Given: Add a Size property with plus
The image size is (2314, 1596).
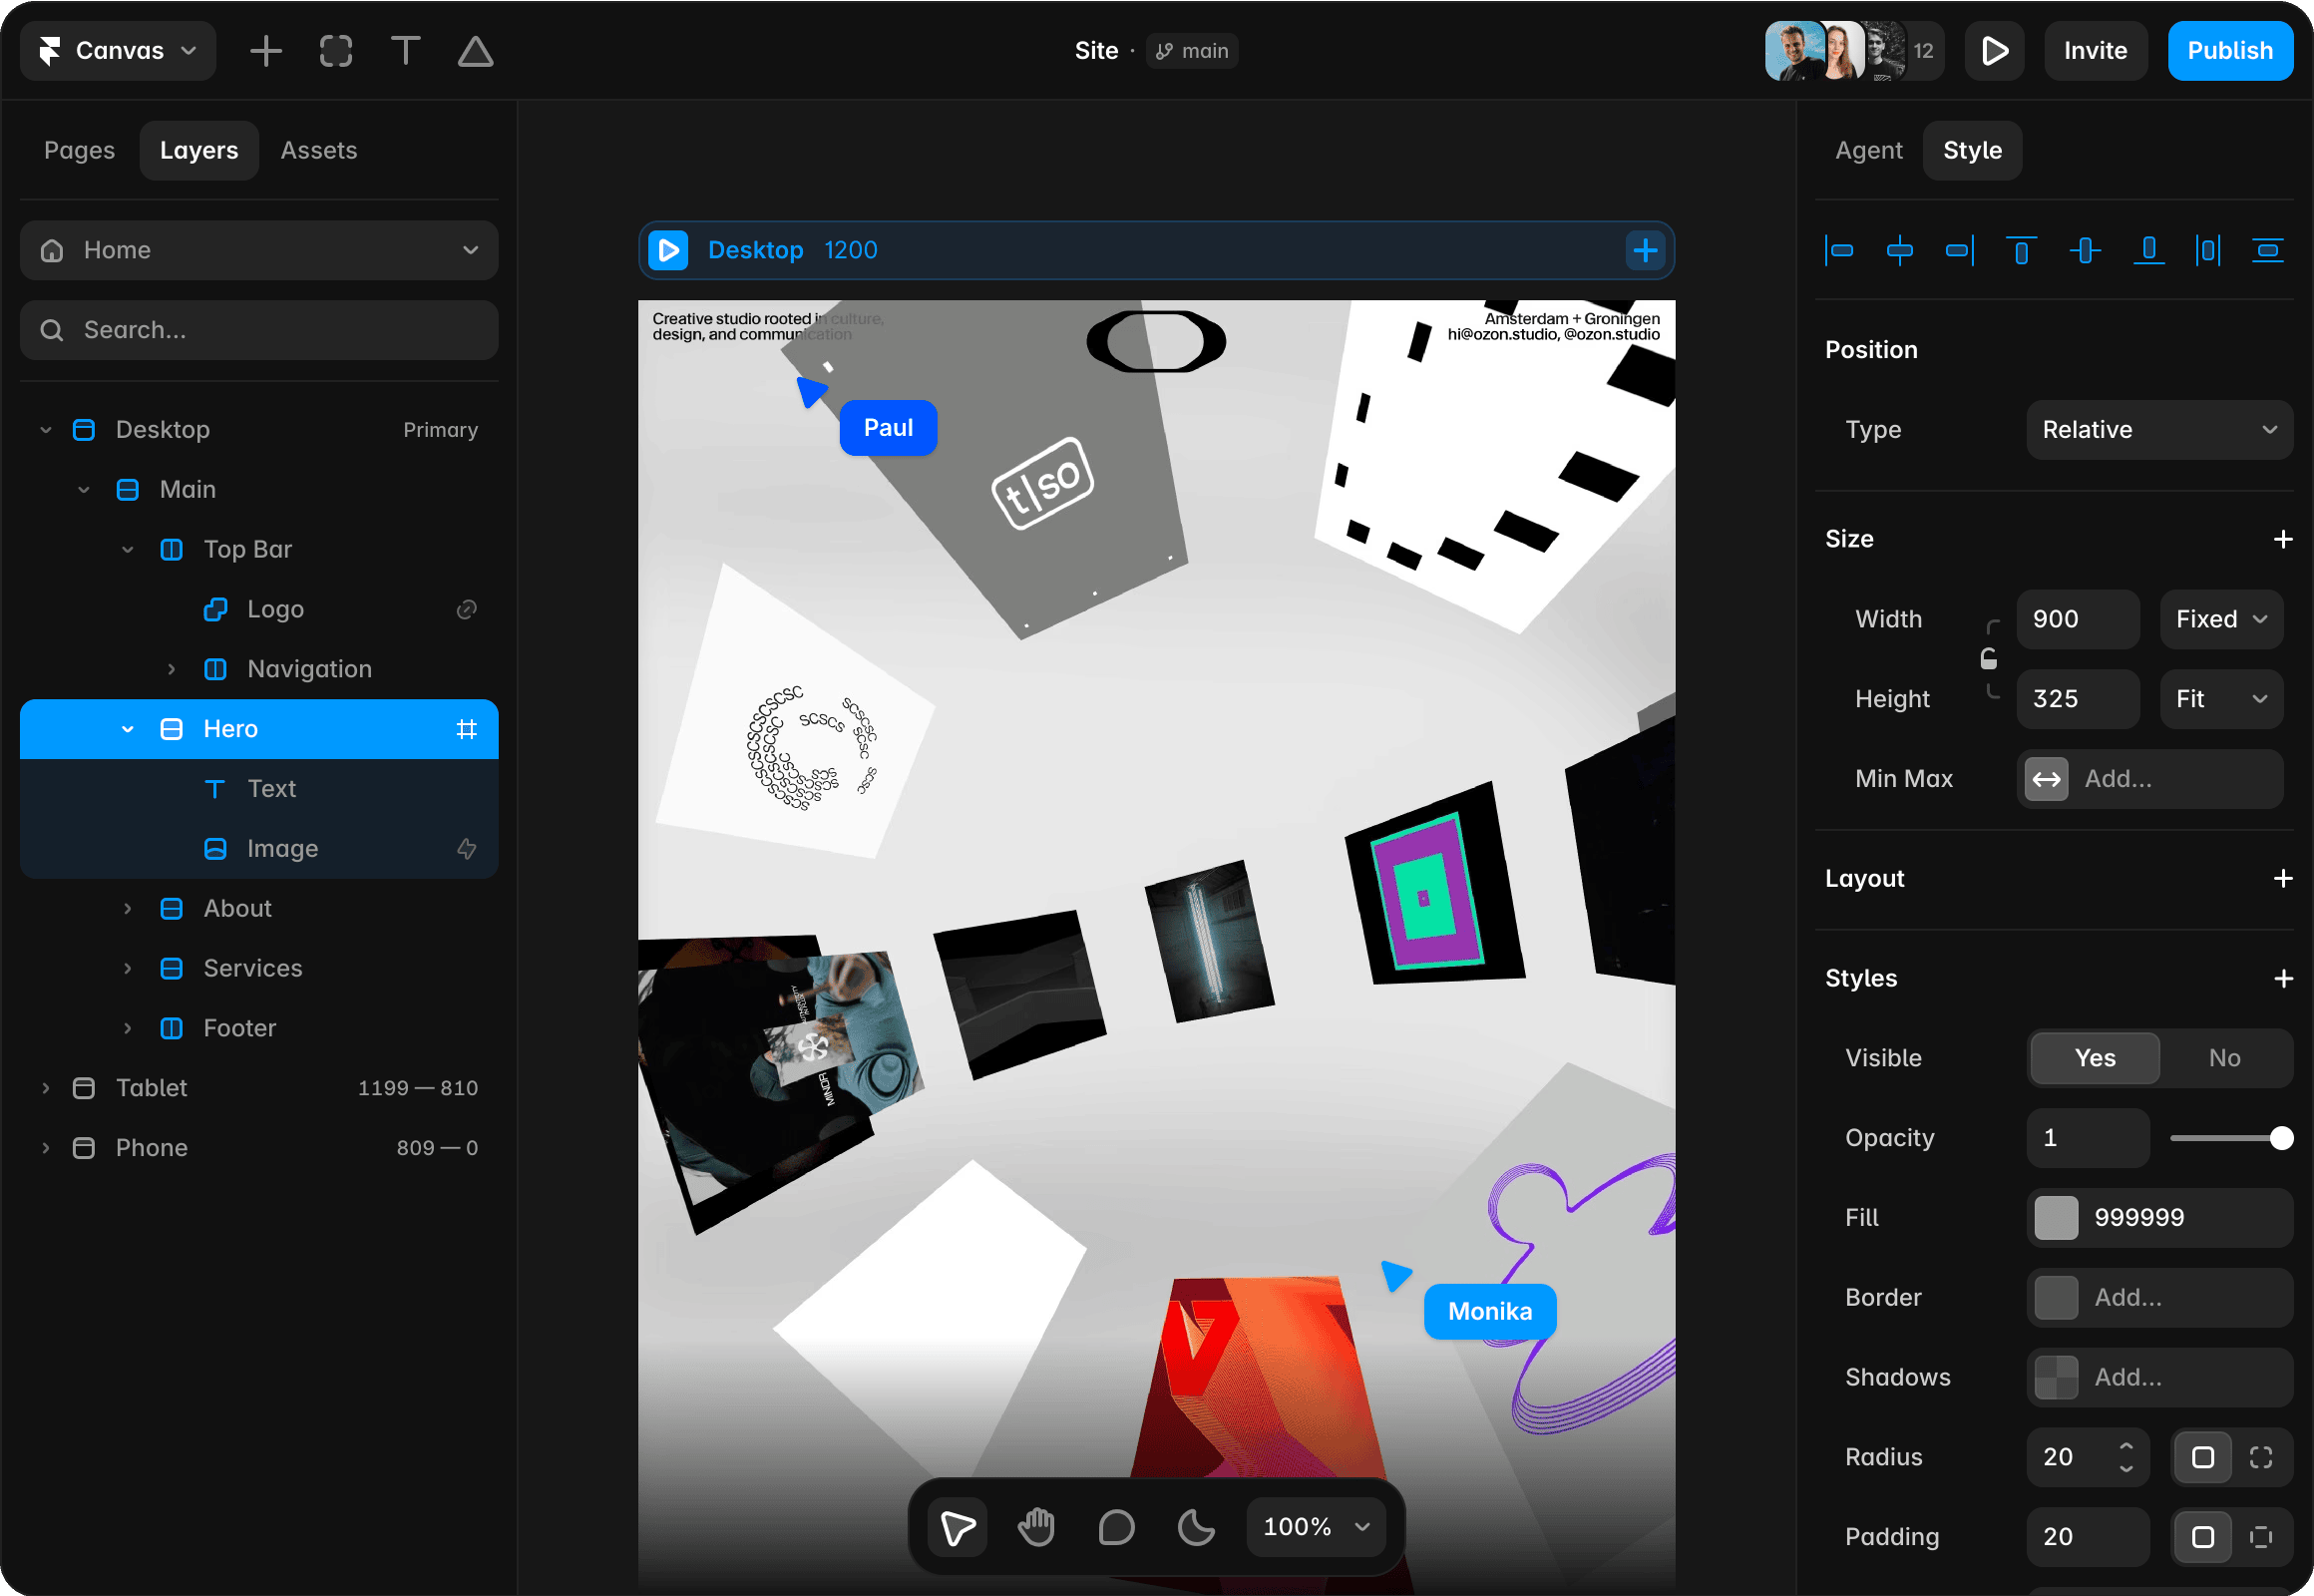Looking at the screenshot, I should point(2282,539).
